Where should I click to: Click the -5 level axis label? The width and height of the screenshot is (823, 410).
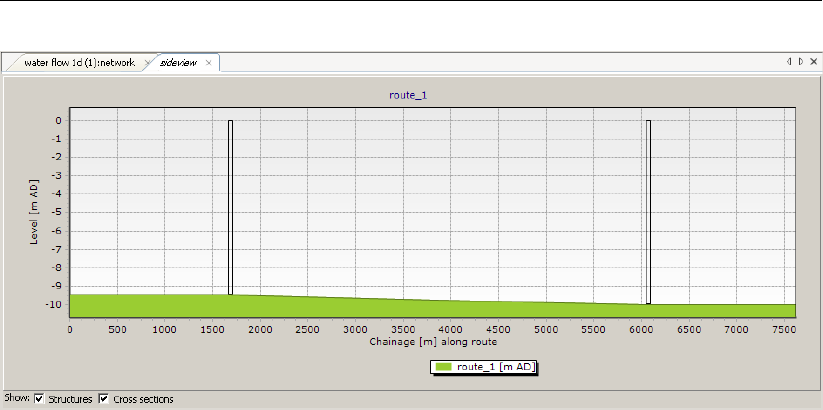(x=58, y=213)
